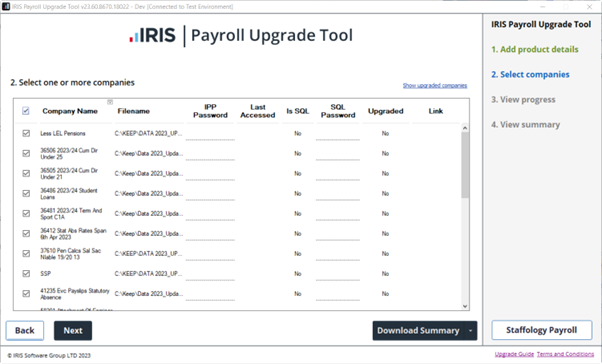This screenshot has height=364, width=602.
Task: Click the filename cell of the SSP row
Action: point(148,273)
